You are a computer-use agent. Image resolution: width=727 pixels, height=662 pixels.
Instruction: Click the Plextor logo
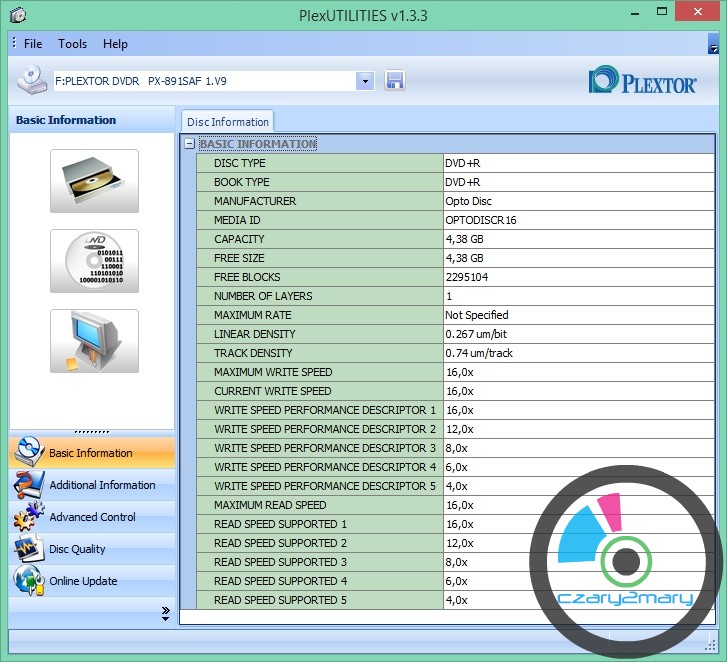click(643, 82)
